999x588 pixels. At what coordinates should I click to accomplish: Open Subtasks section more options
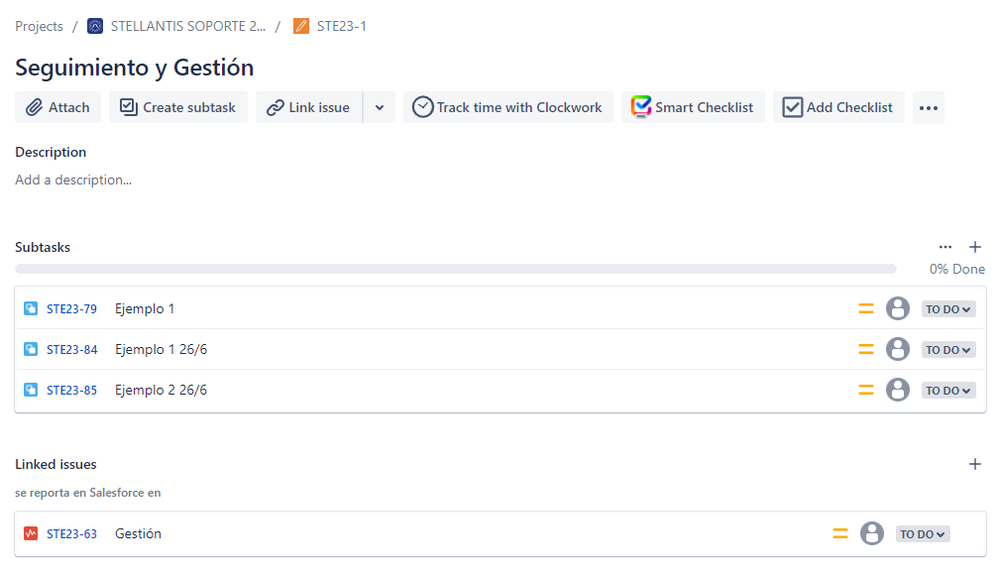pos(945,247)
